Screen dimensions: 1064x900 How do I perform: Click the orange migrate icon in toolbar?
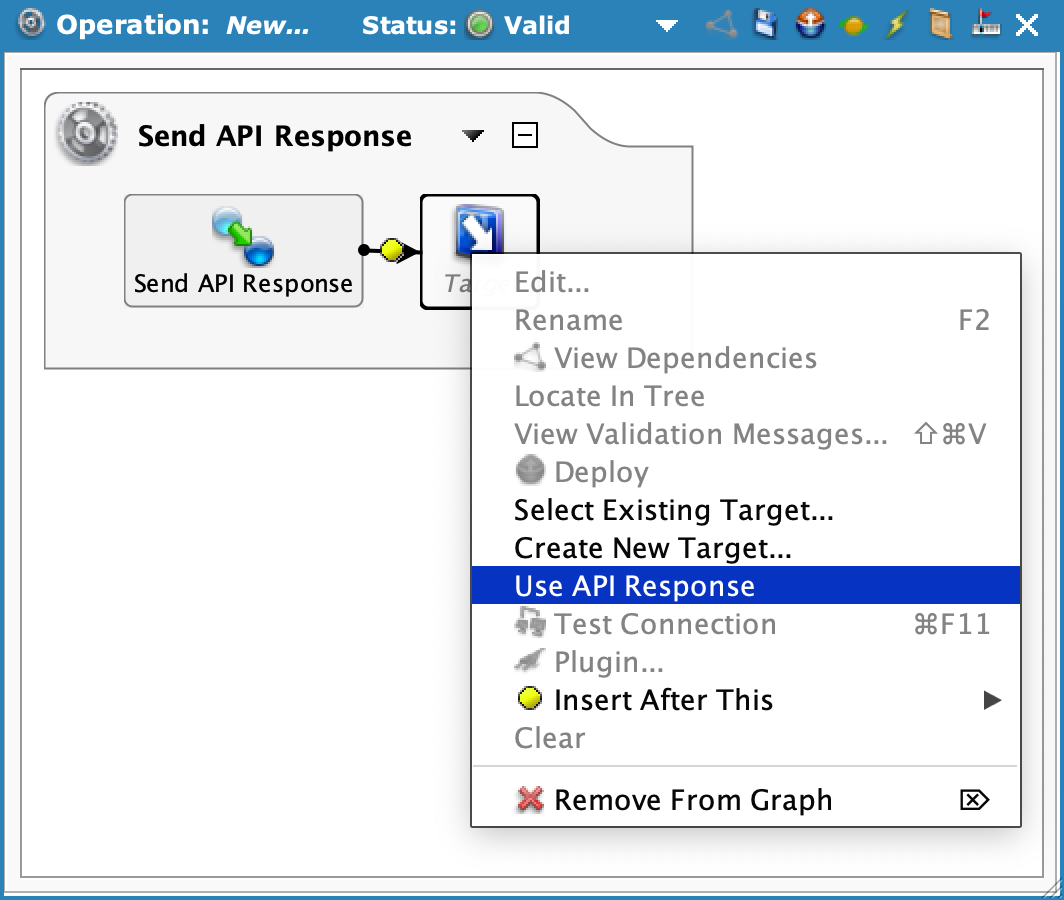coord(853,26)
